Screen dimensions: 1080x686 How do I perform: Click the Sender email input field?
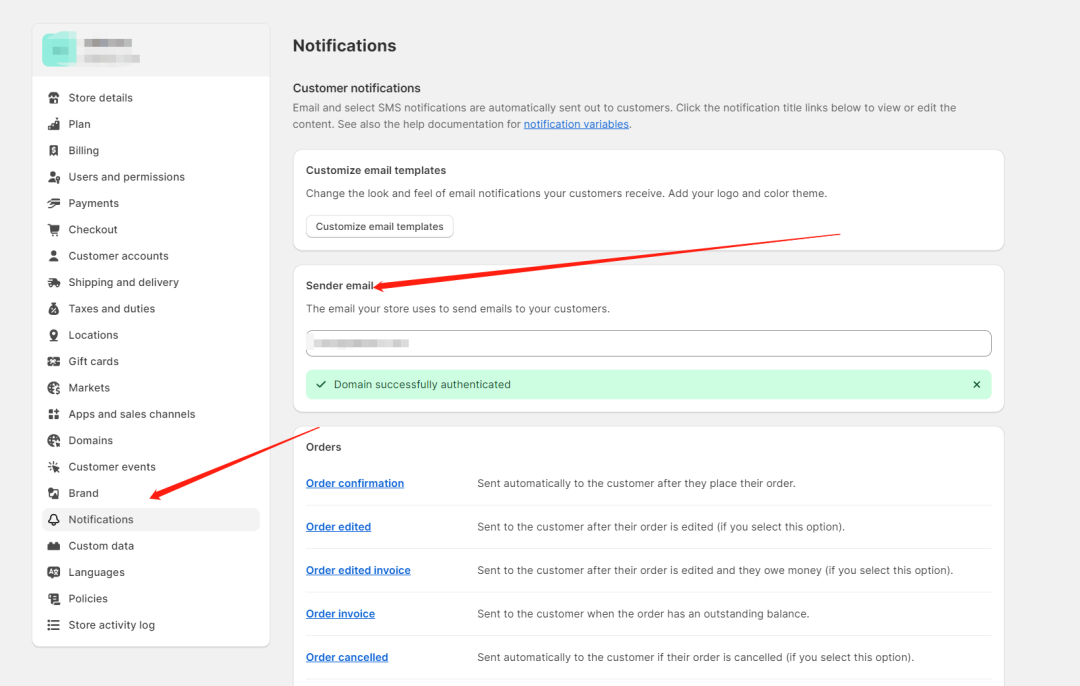pyautogui.click(x=648, y=344)
